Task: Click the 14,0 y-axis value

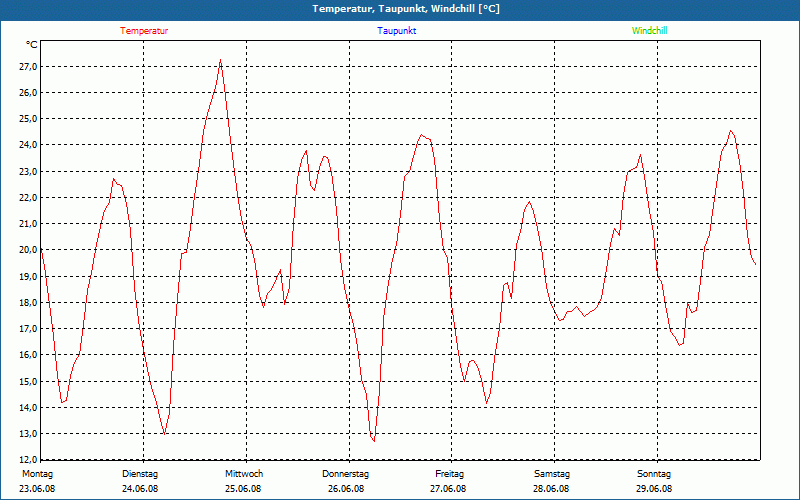Action: tap(29, 407)
